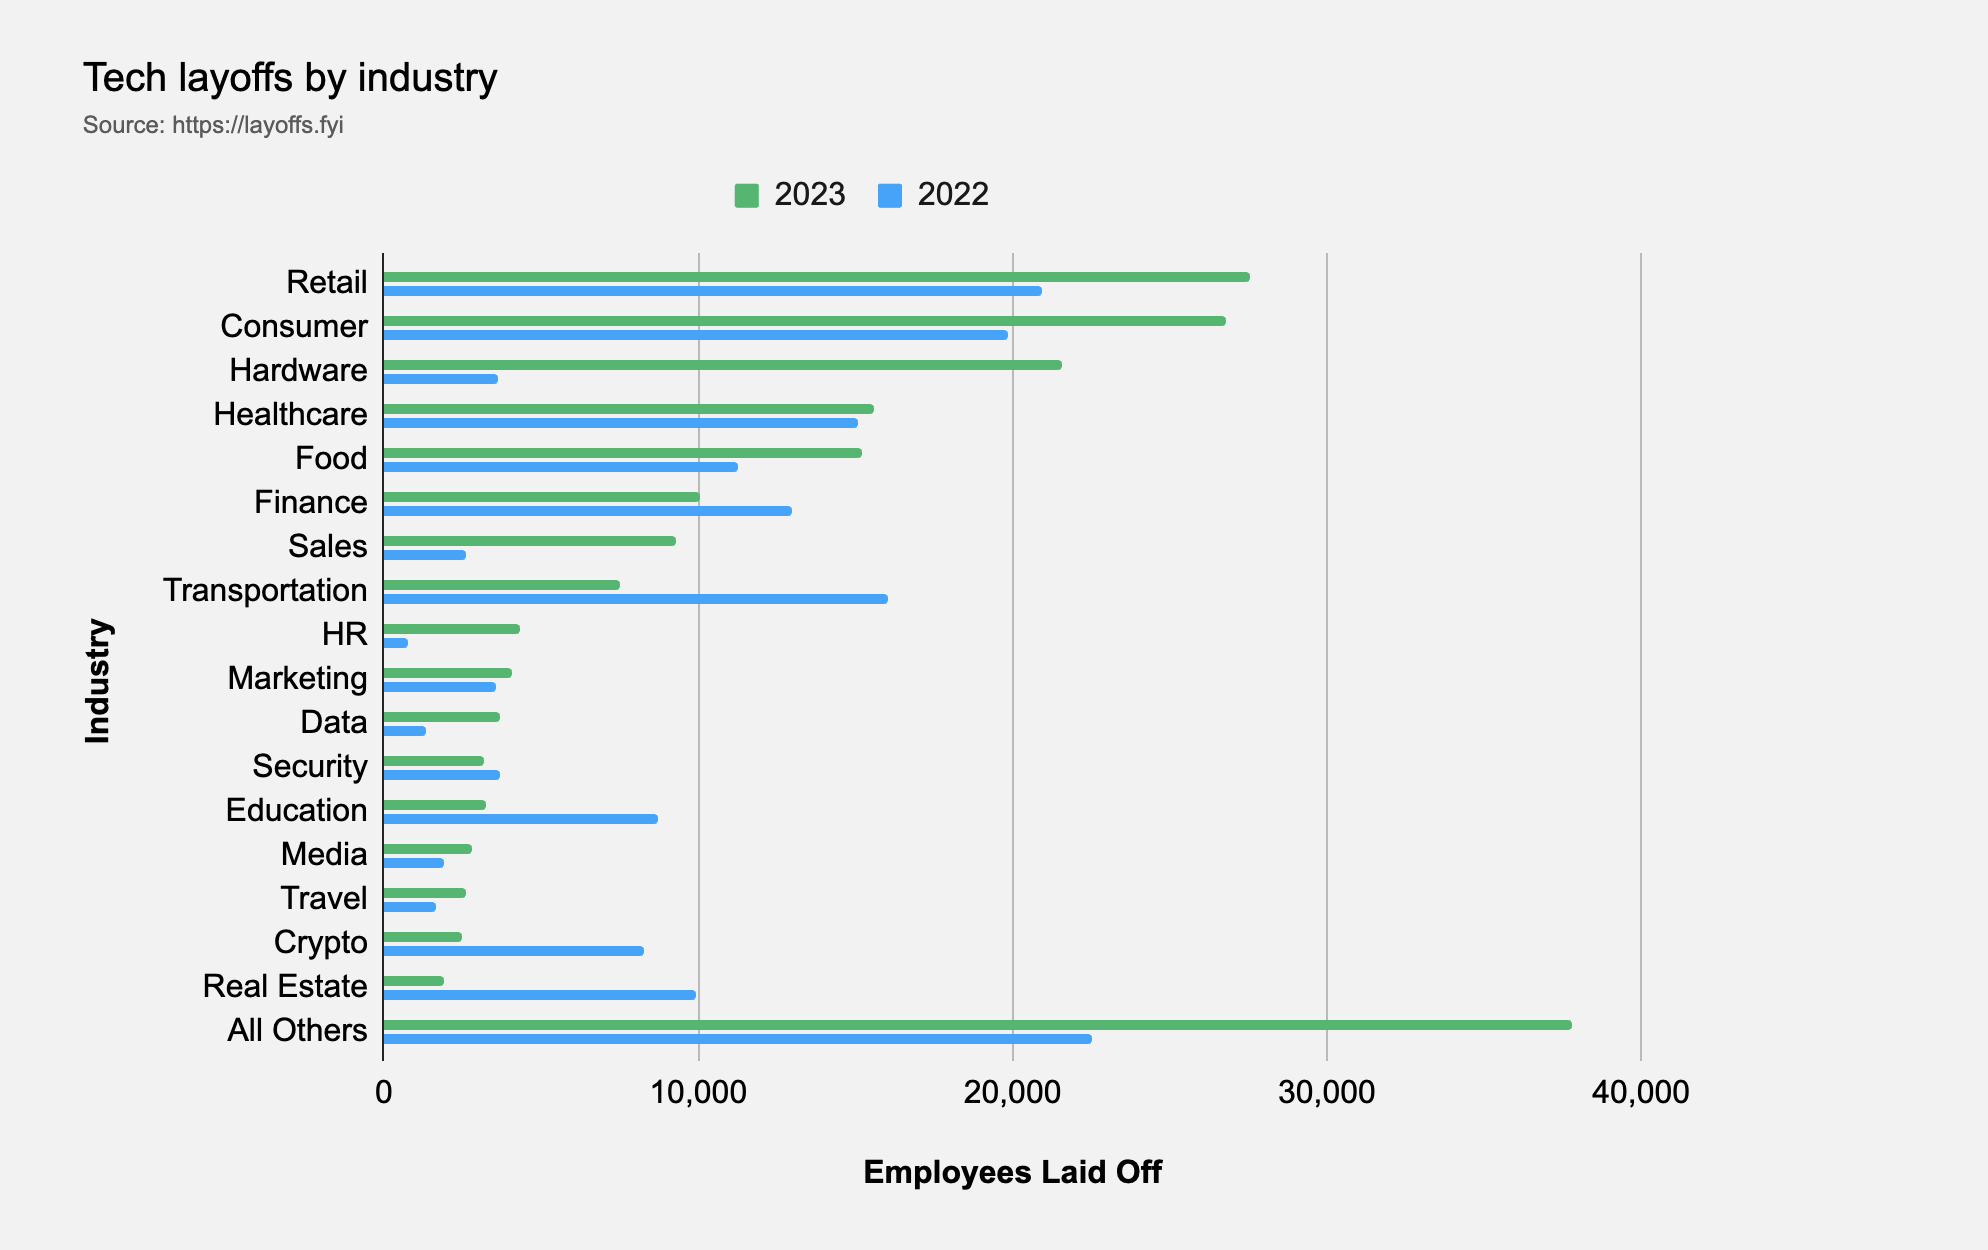Click the 20,000 axis tick label
The image size is (1988, 1250).
tap(1011, 1092)
